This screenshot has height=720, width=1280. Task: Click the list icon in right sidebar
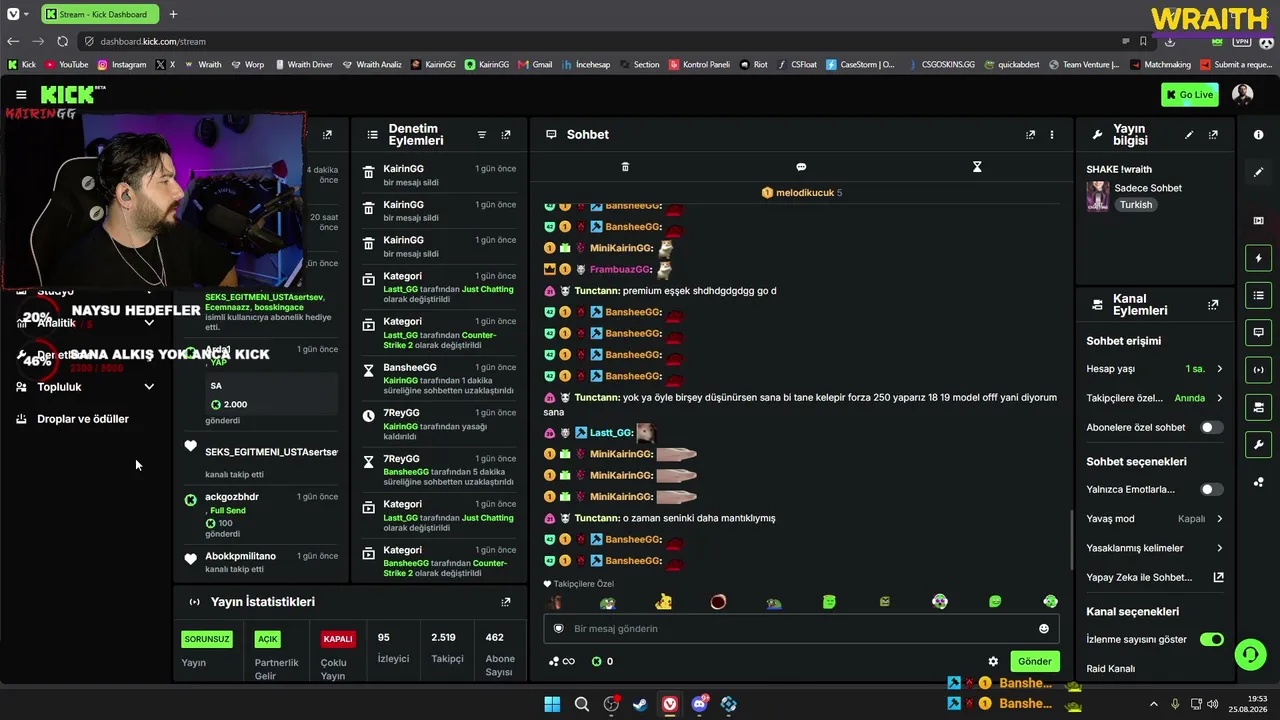coord(1258,295)
